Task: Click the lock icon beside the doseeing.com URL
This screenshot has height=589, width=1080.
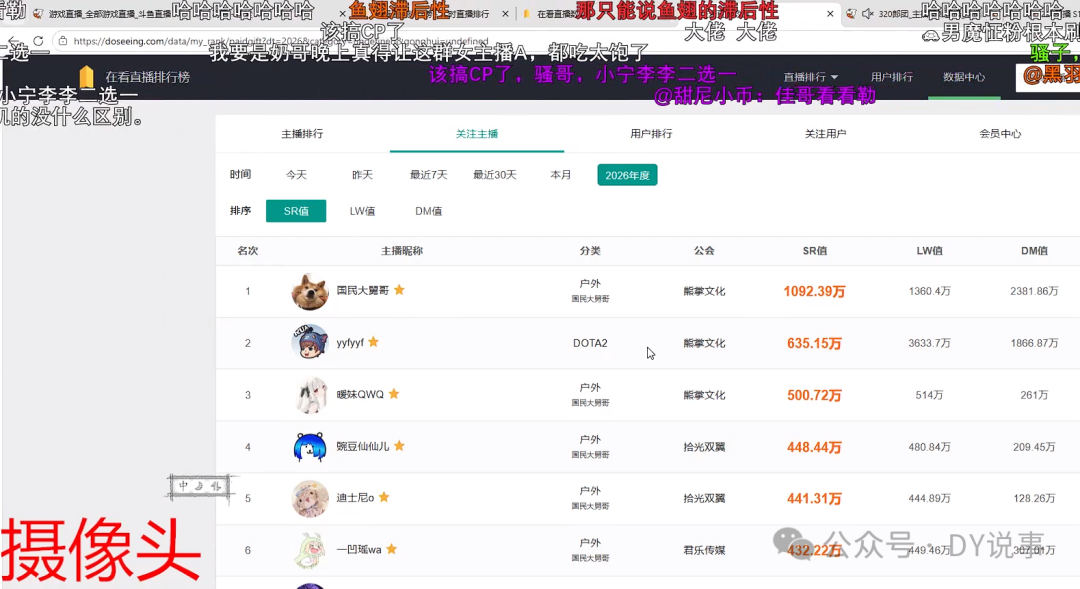Action: click(63, 41)
